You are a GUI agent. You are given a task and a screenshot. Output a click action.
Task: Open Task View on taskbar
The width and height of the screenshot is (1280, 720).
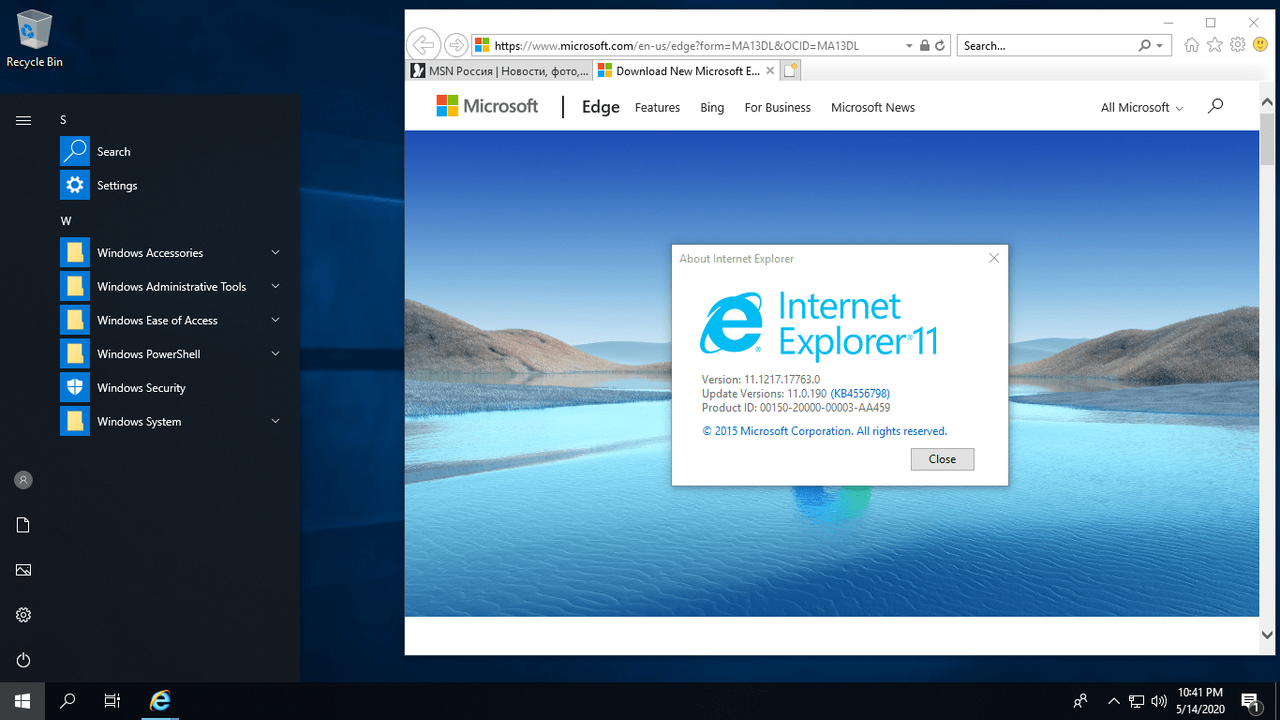(113, 701)
